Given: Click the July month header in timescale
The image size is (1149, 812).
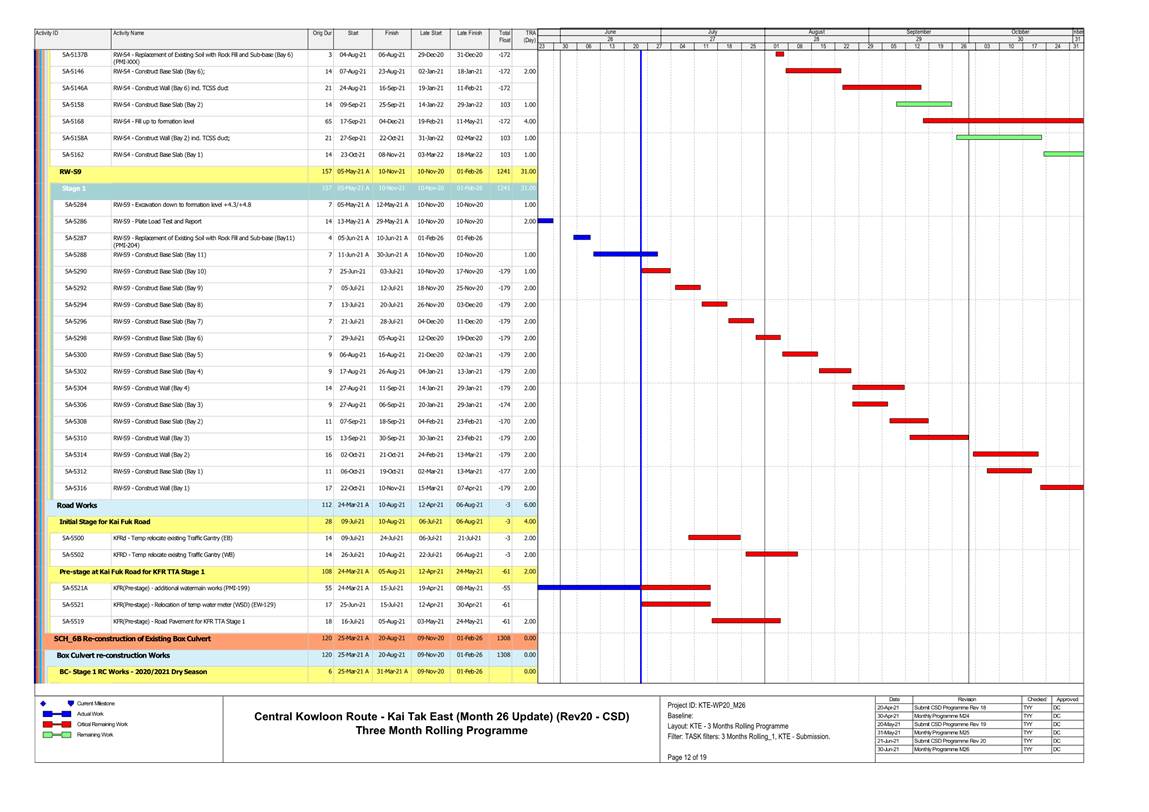Looking at the screenshot, I should pos(712,32).
